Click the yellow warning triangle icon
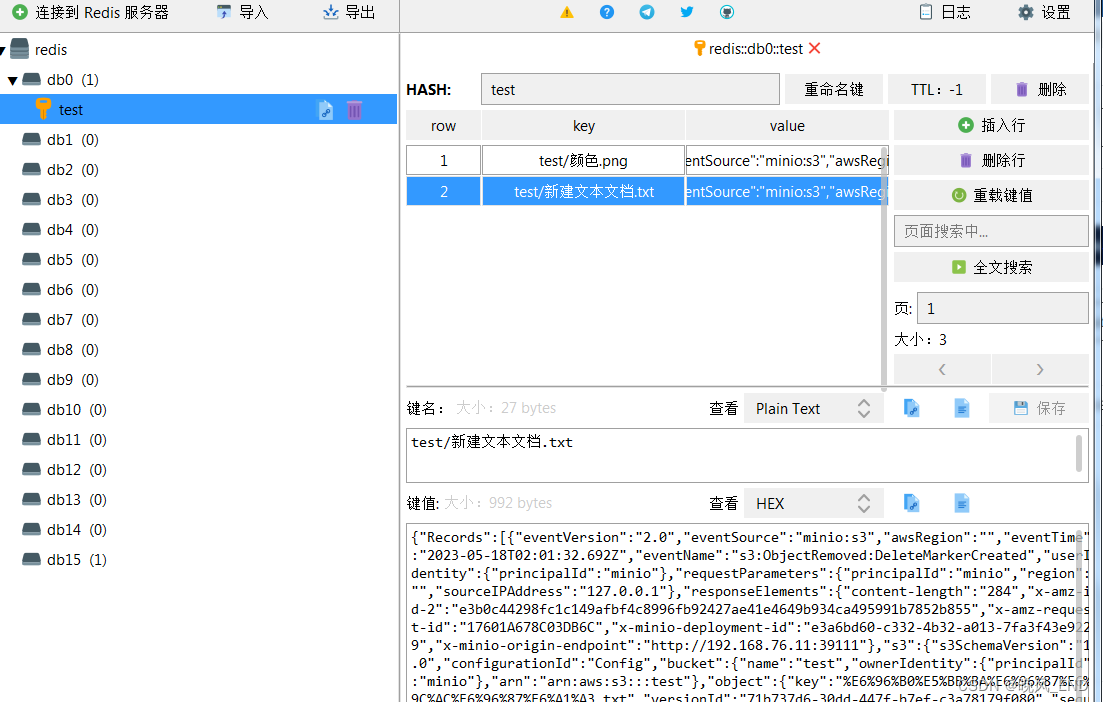This screenshot has height=702, width=1103. click(x=567, y=12)
